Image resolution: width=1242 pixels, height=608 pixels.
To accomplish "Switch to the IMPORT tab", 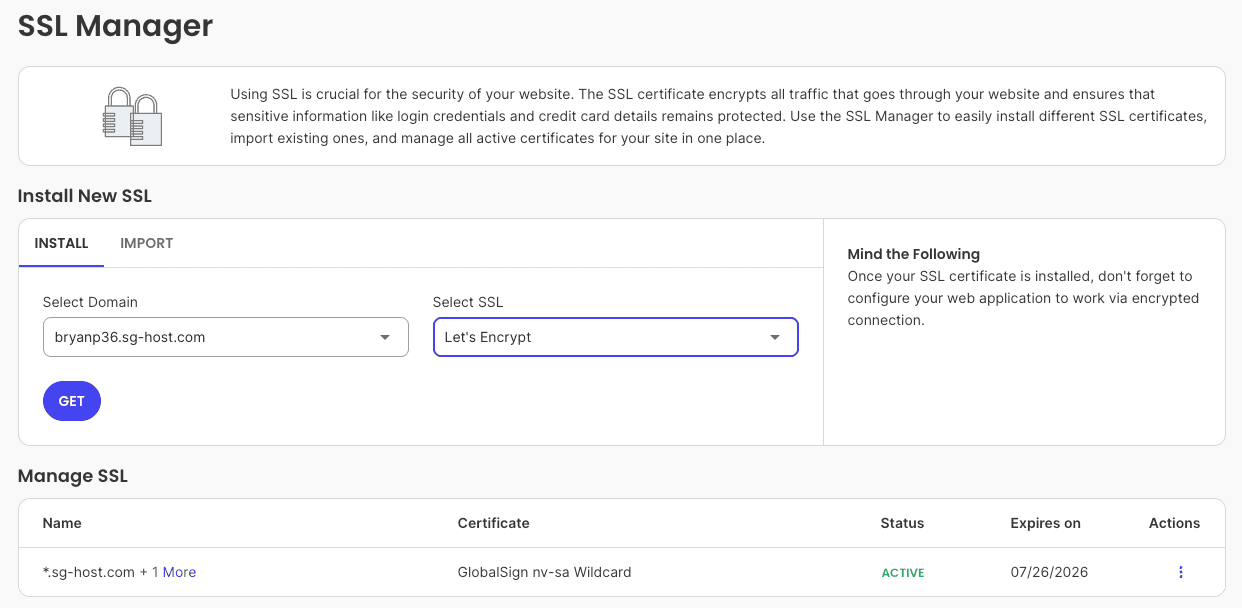I will pos(147,243).
